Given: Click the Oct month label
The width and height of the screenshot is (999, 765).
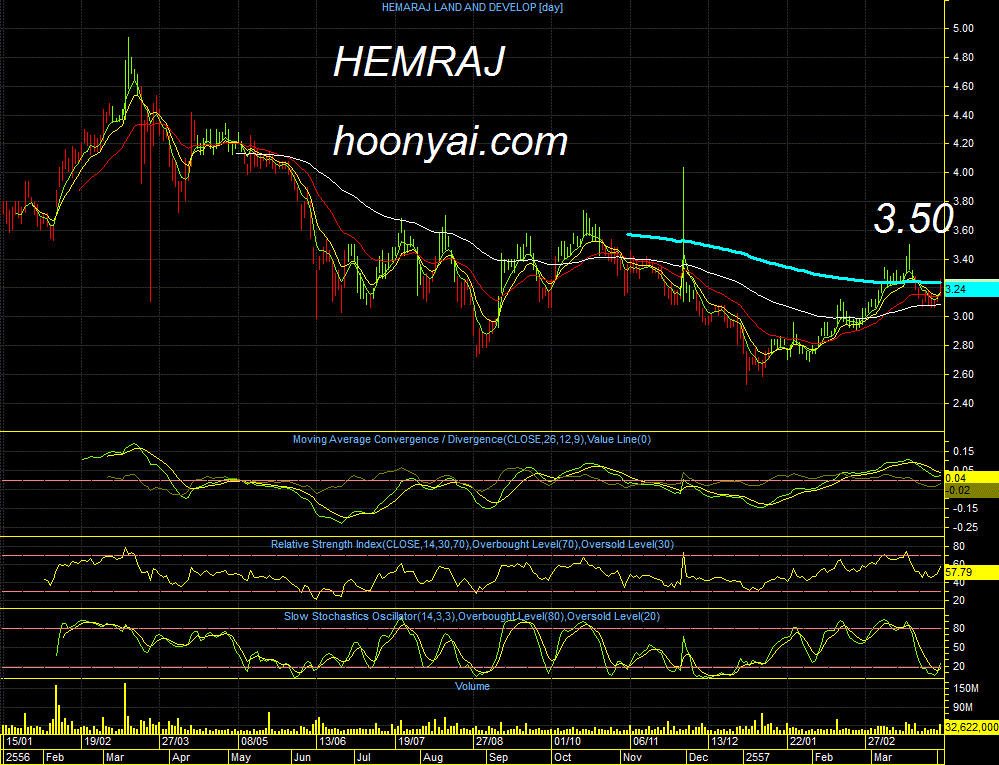Looking at the screenshot, I should pos(563,757).
